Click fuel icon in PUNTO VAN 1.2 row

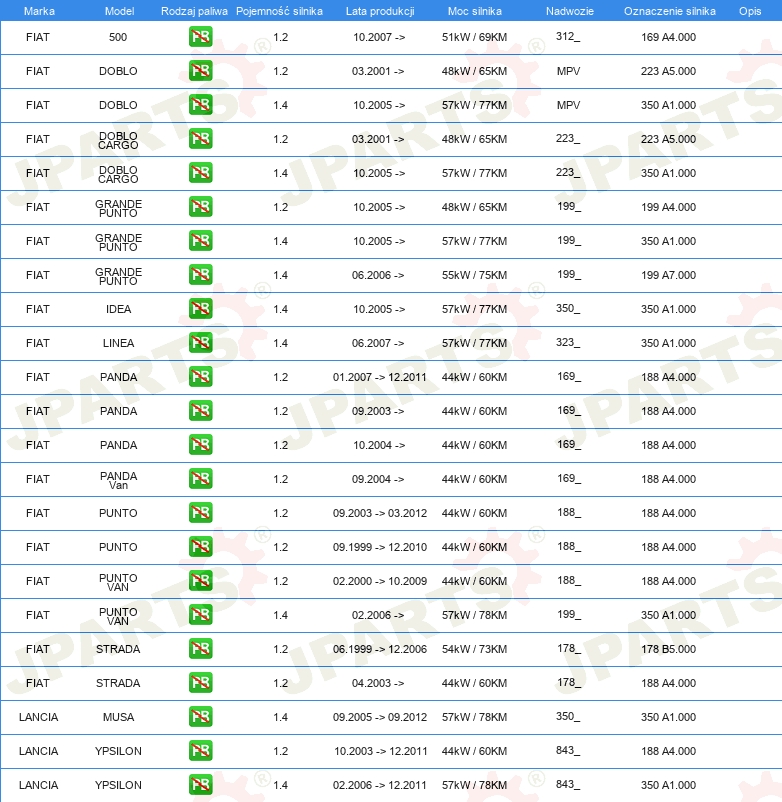[200, 581]
